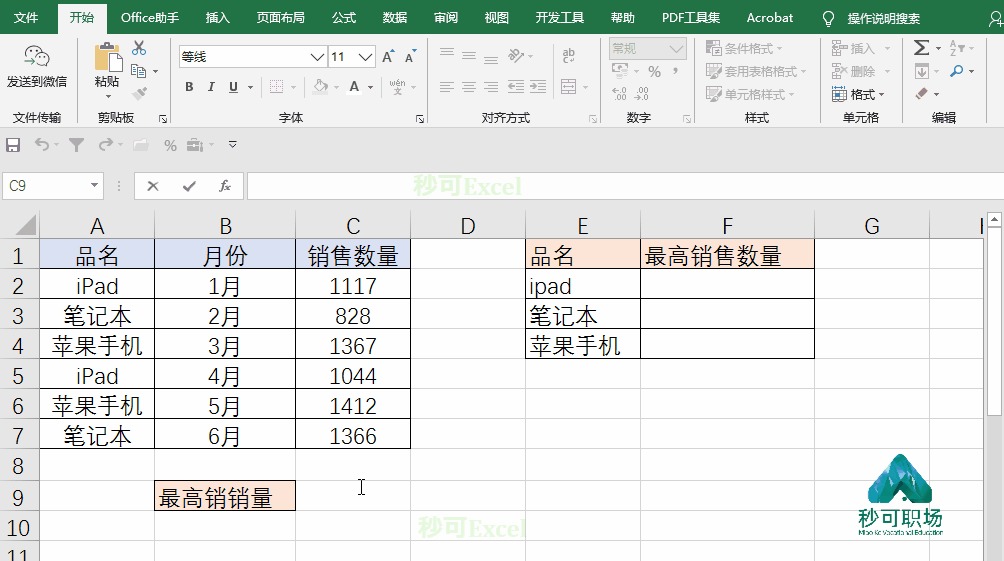Open 套用表格格式 table styles menu
The height and width of the screenshot is (561, 1004).
[x=756, y=71]
